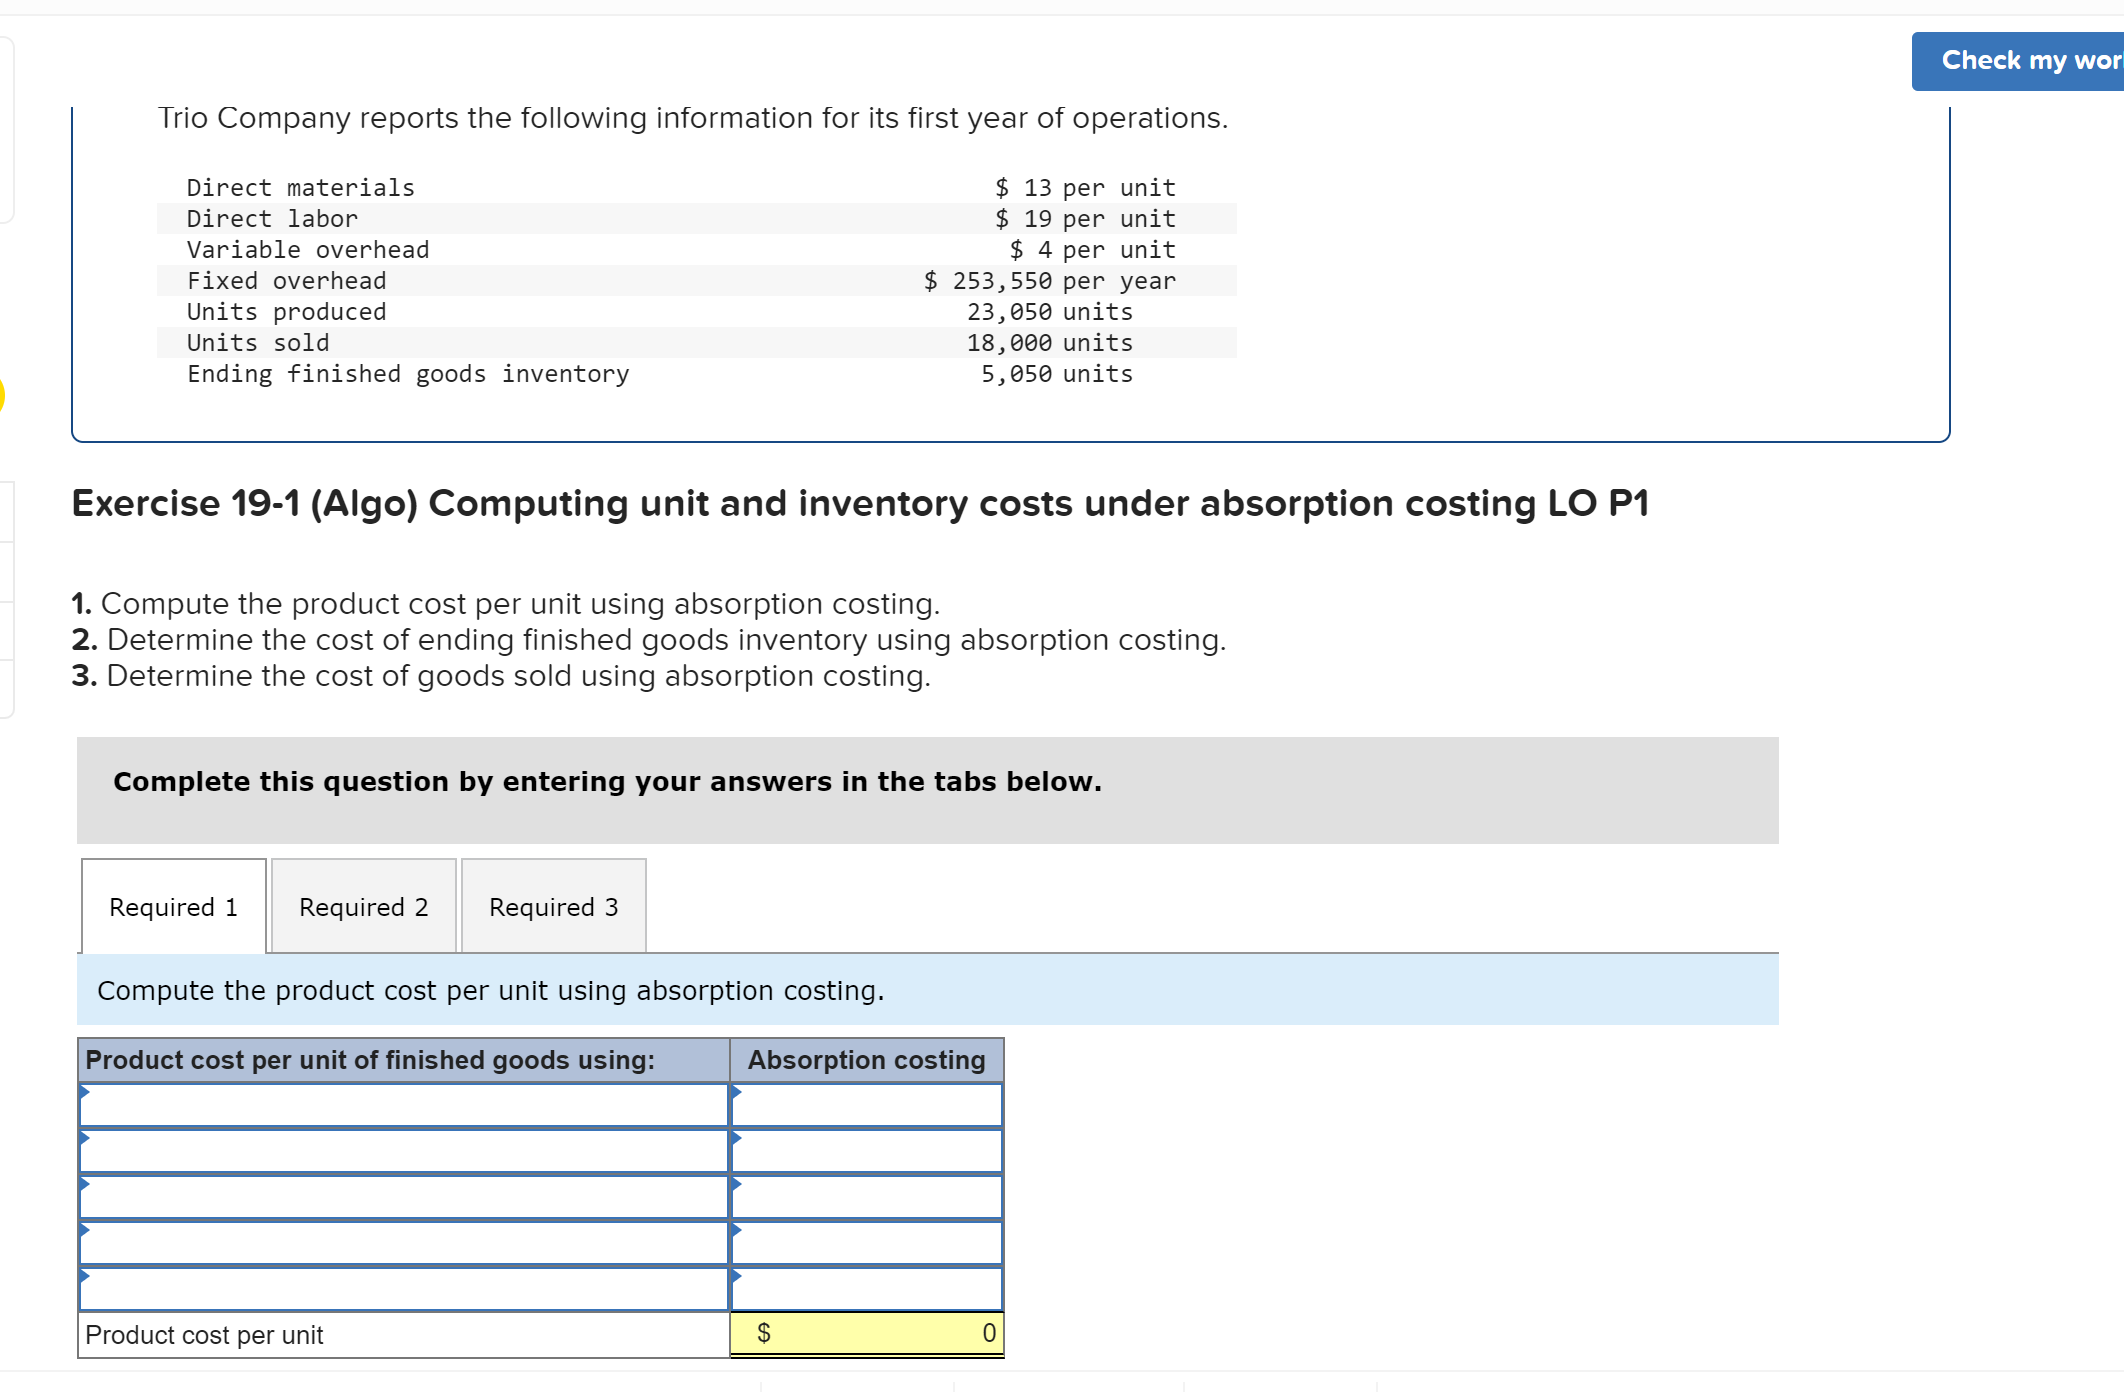
Task: Click the "Product cost per unit" row label
Action: click(x=205, y=1334)
